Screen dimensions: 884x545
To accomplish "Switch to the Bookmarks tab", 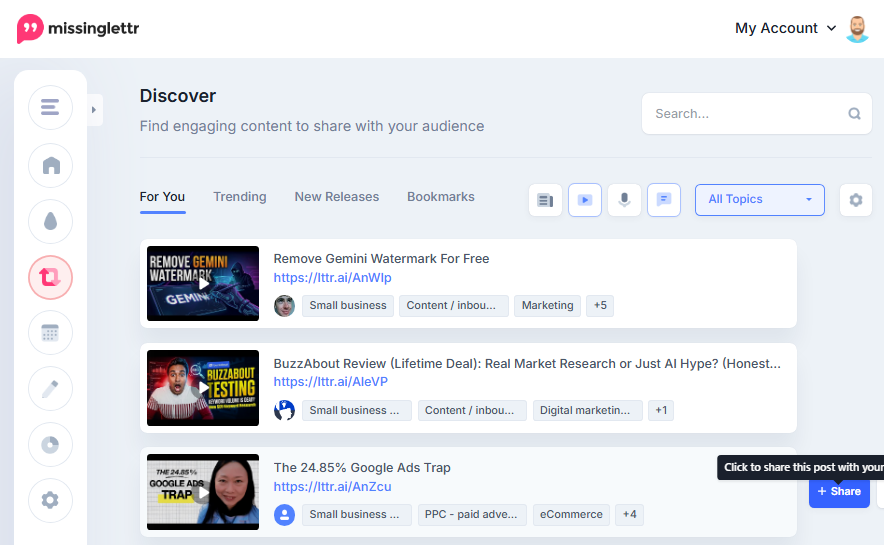I will [441, 197].
